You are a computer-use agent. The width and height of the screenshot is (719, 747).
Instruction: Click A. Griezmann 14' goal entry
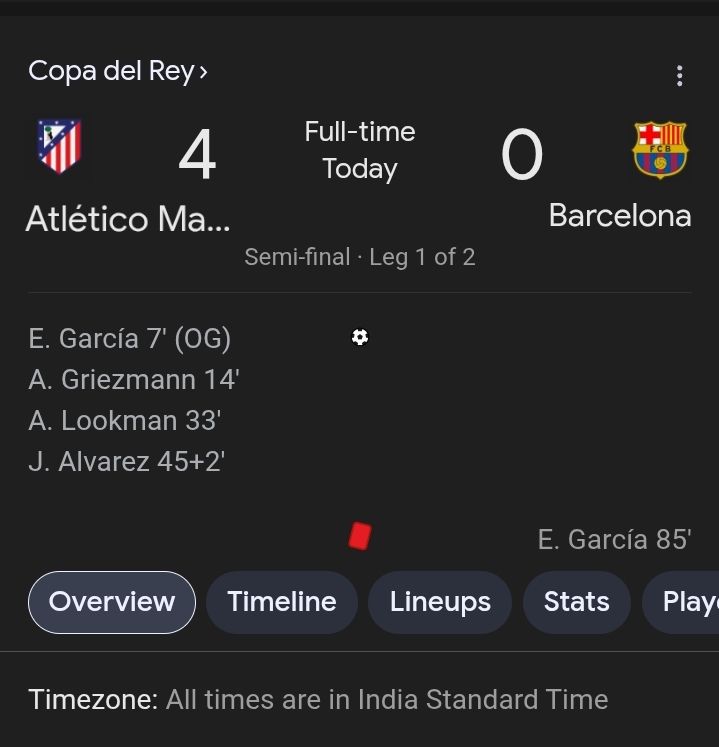pos(134,380)
